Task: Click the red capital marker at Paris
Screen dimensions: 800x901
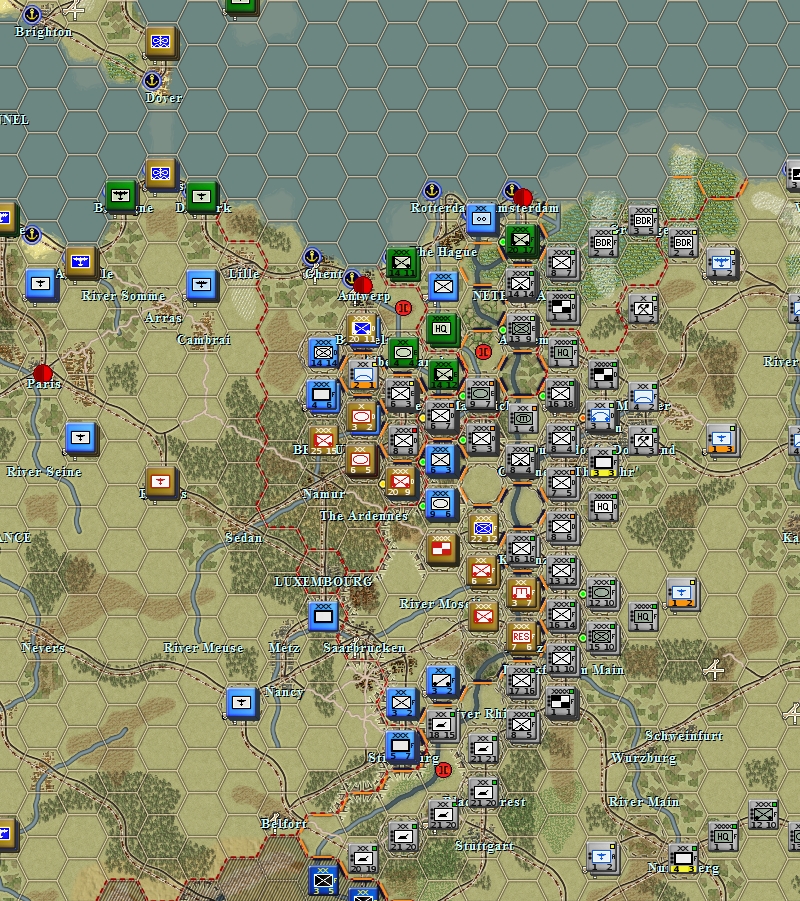Action: tap(43, 373)
